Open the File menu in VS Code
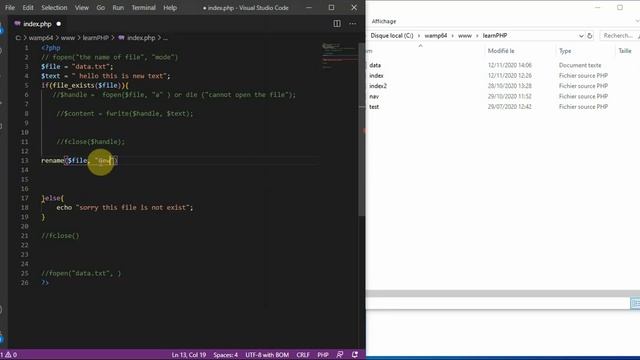The width and height of the screenshot is (640, 360). [x=10, y=7]
